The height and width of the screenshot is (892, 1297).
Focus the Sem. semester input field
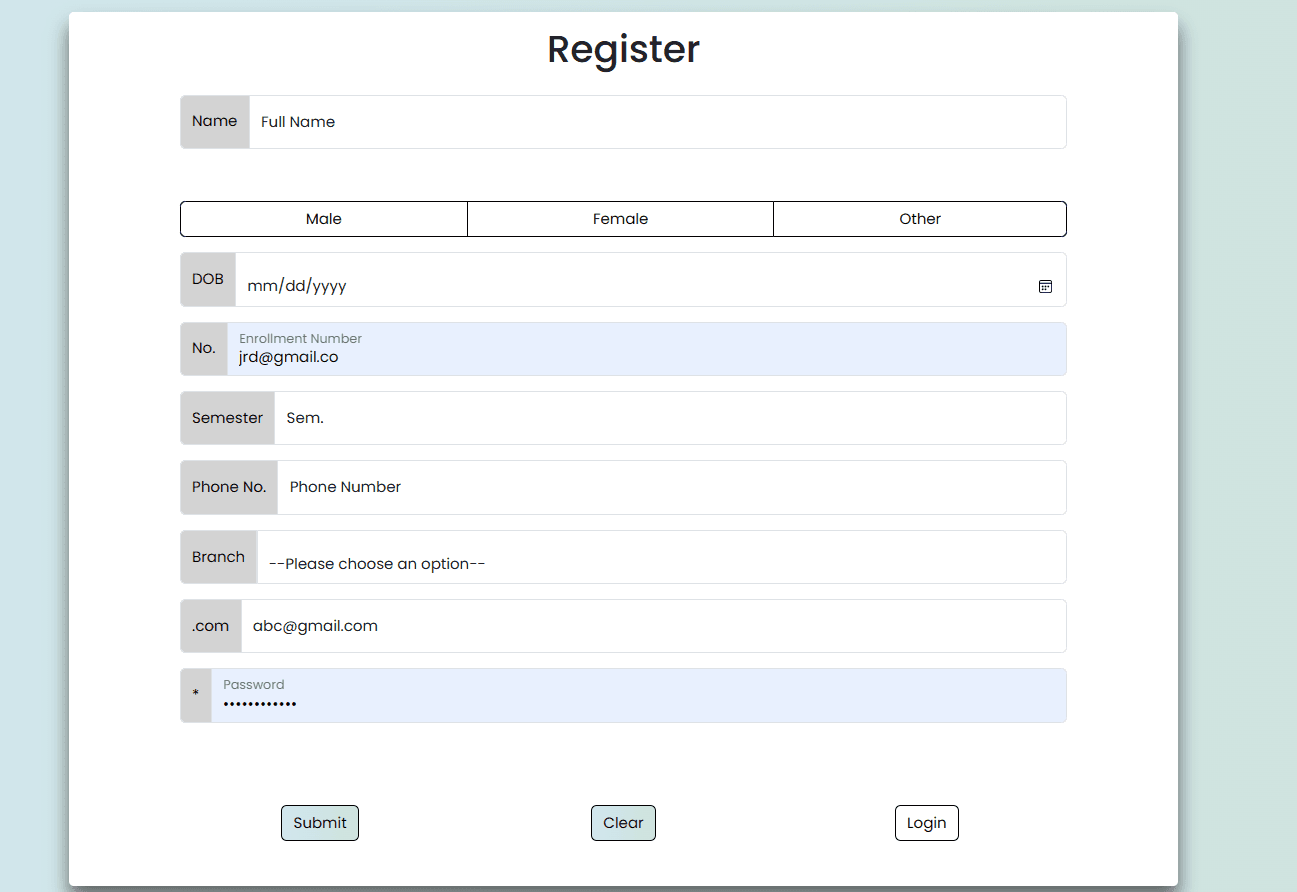pyautogui.click(x=670, y=418)
